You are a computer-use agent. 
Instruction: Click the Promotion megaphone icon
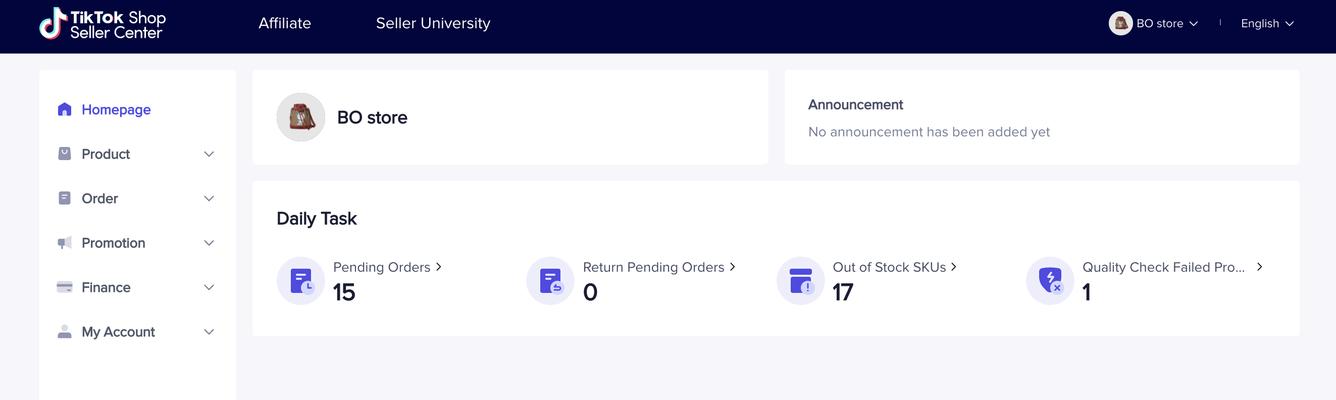pos(65,243)
